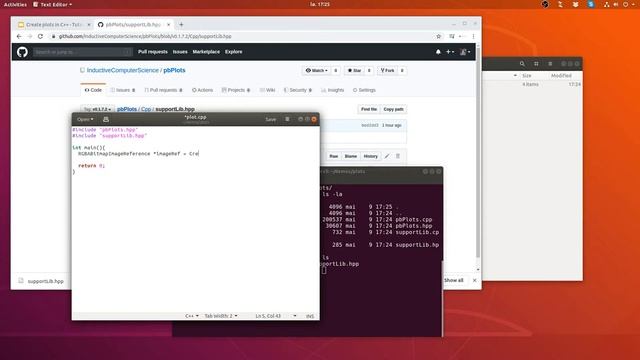Search in the file manager window
The image size is (640, 360).
coord(522,64)
